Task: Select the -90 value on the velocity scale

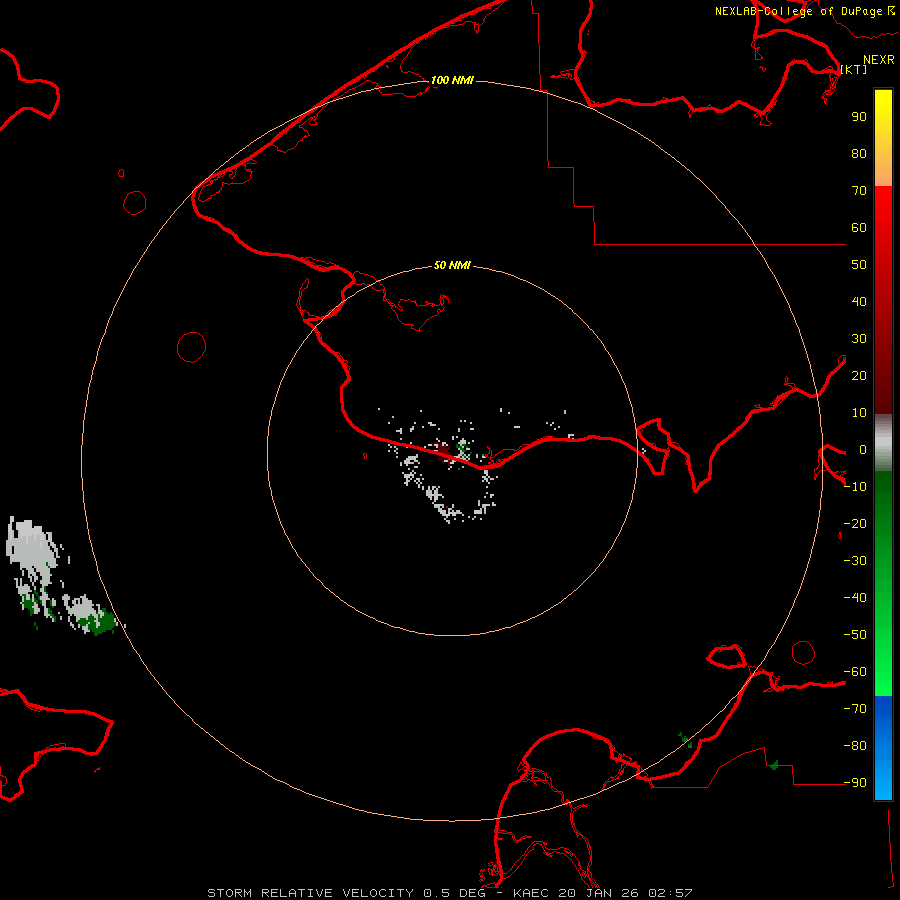Action: click(855, 782)
